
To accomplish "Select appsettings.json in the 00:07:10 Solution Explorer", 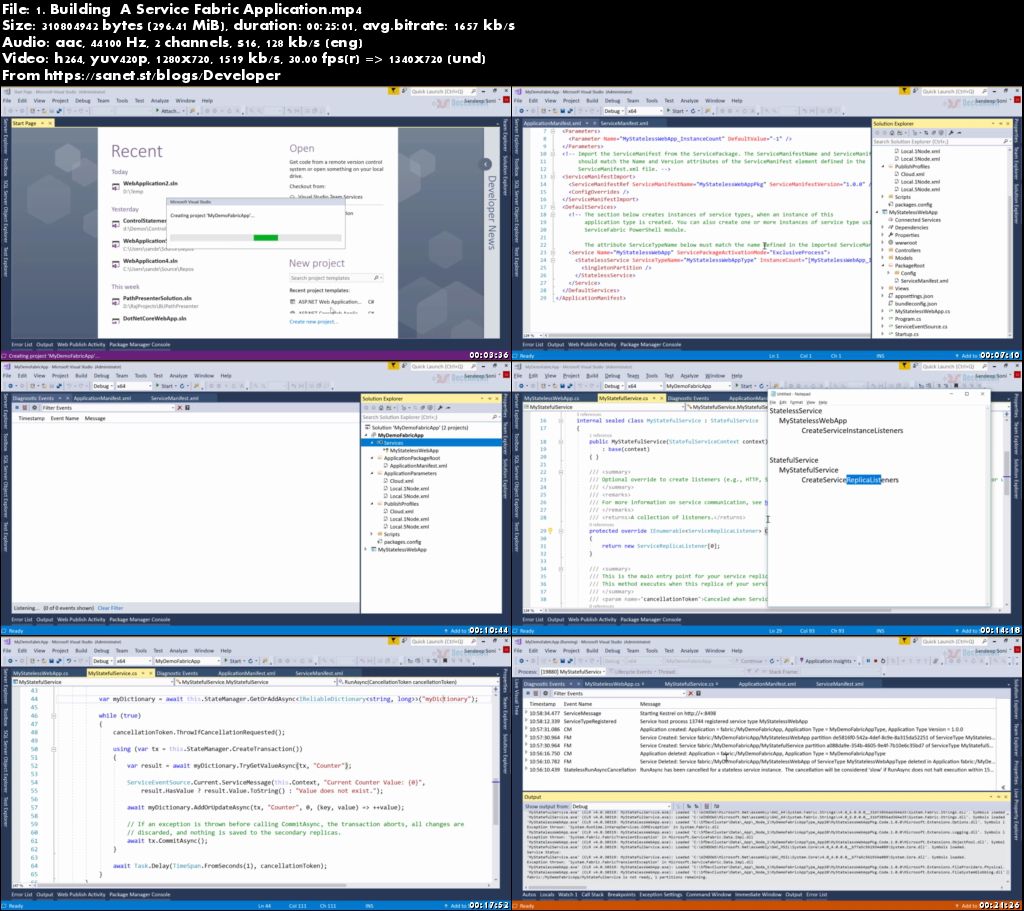I will coord(913,296).
